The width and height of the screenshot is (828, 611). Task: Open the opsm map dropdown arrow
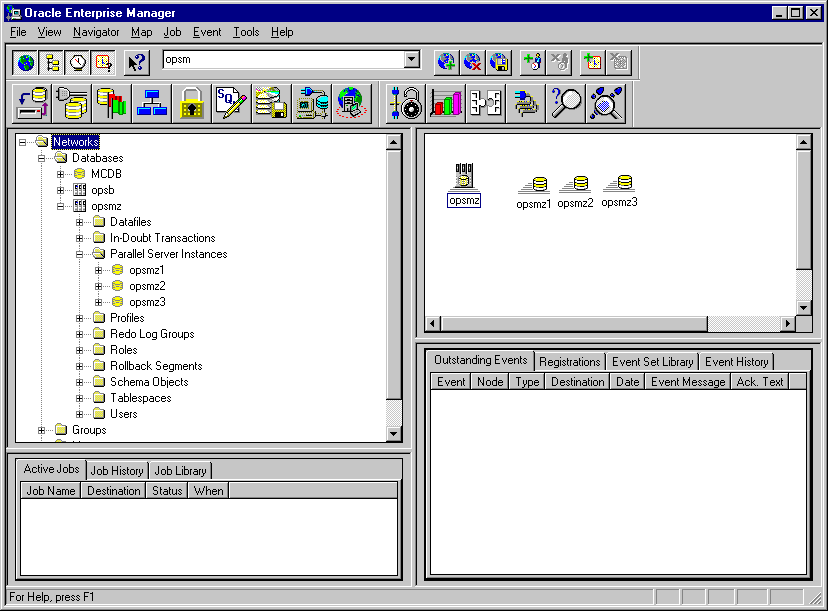coord(412,59)
